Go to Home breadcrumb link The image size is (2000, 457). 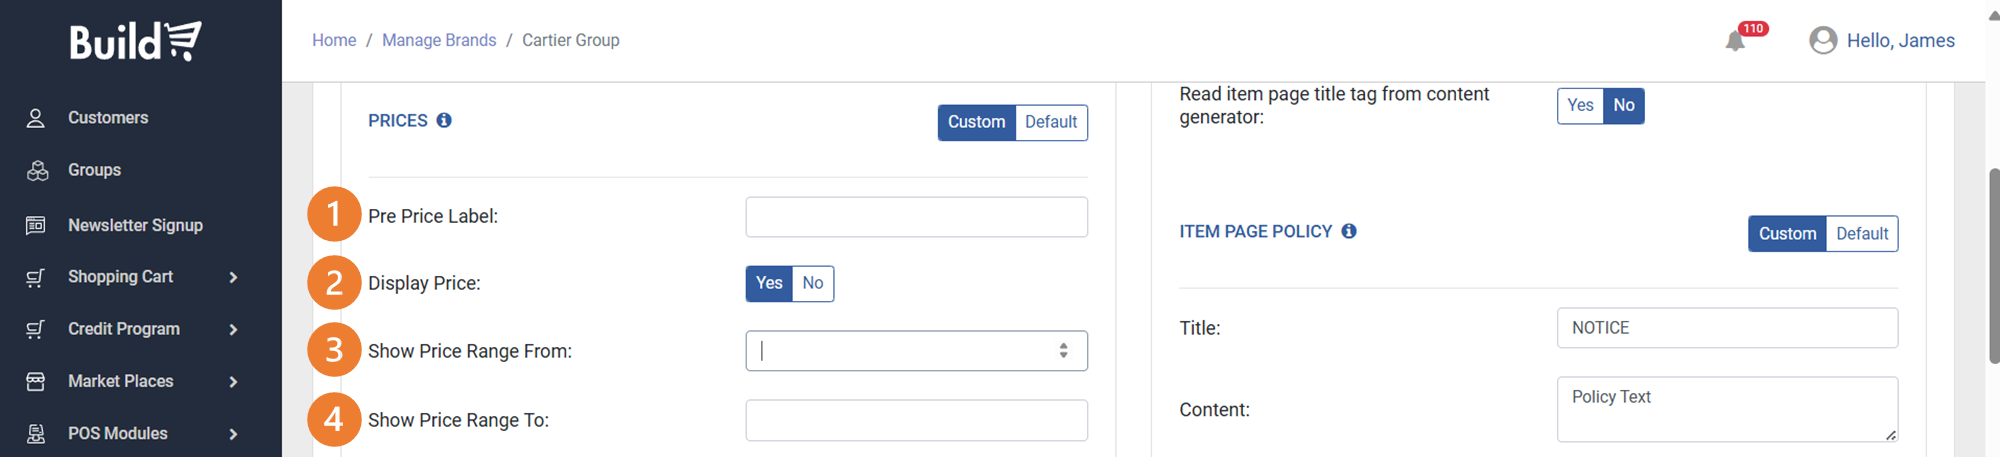click(334, 40)
